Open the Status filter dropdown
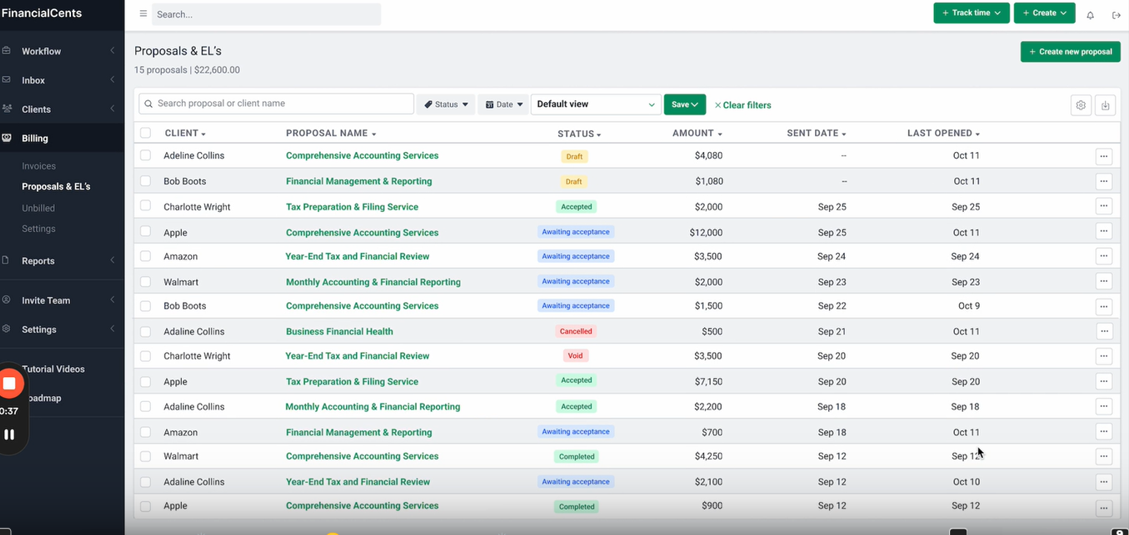This screenshot has height=535, width=1129. pyautogui.click(x=446, y=104)
